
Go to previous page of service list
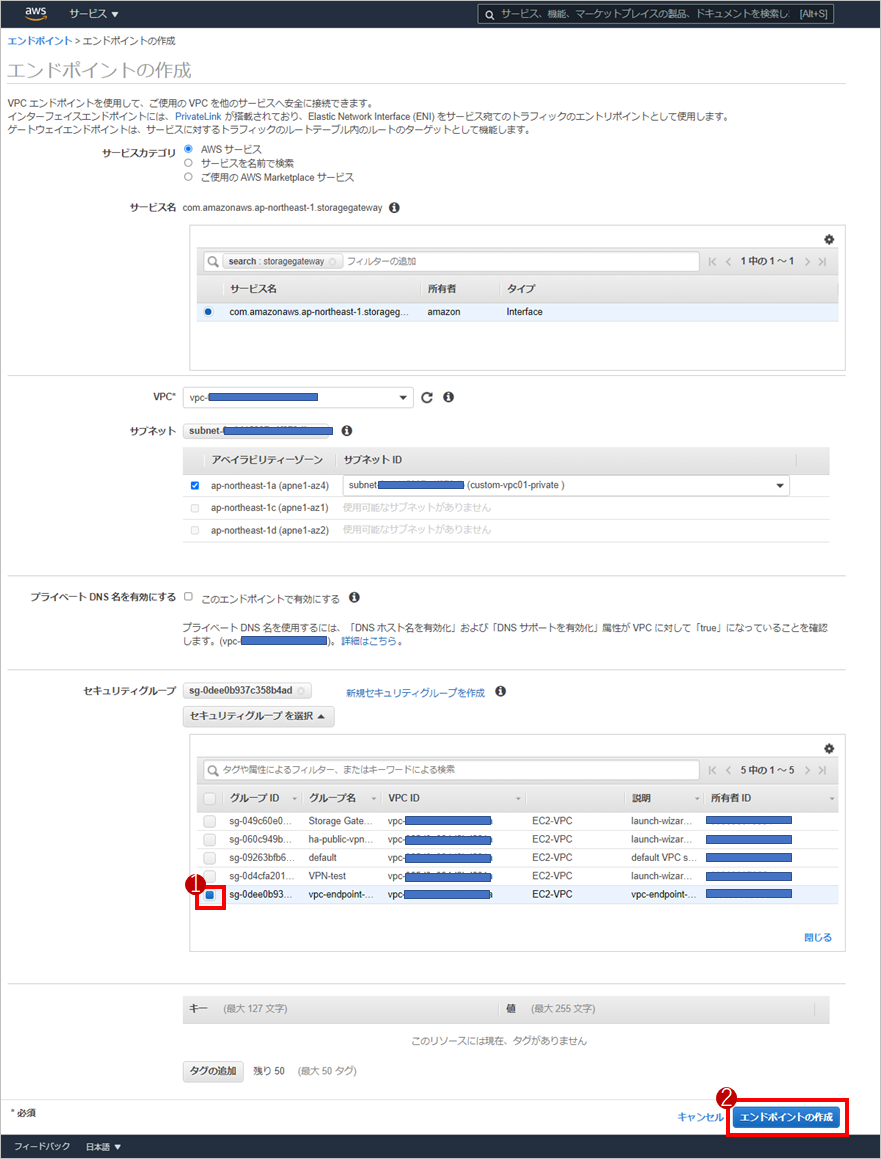point(728,262)
